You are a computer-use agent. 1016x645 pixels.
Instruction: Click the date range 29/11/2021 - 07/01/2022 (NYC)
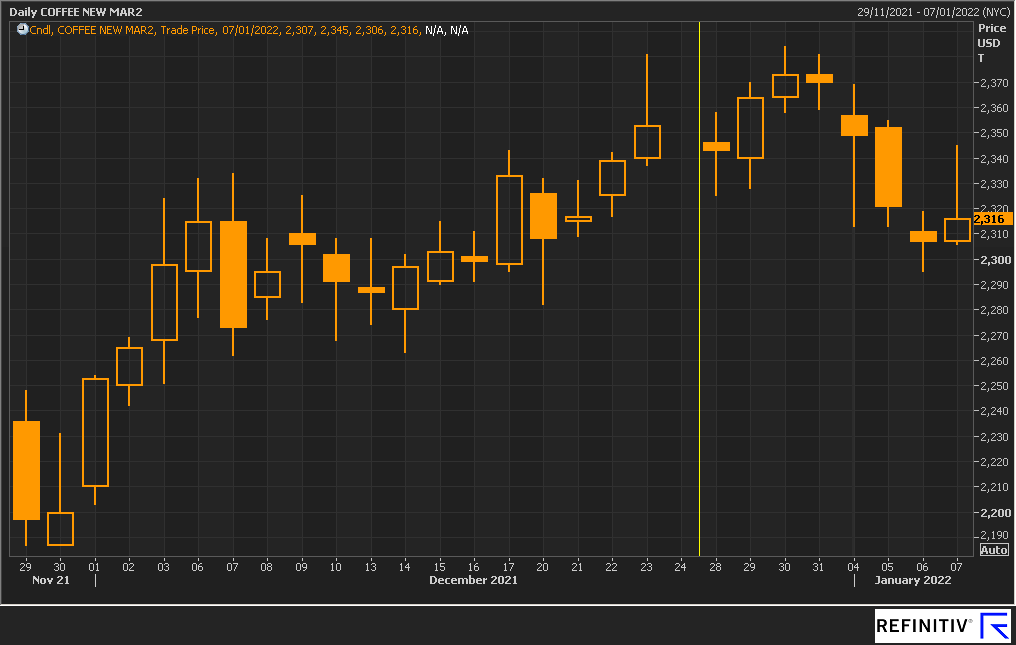933,12
